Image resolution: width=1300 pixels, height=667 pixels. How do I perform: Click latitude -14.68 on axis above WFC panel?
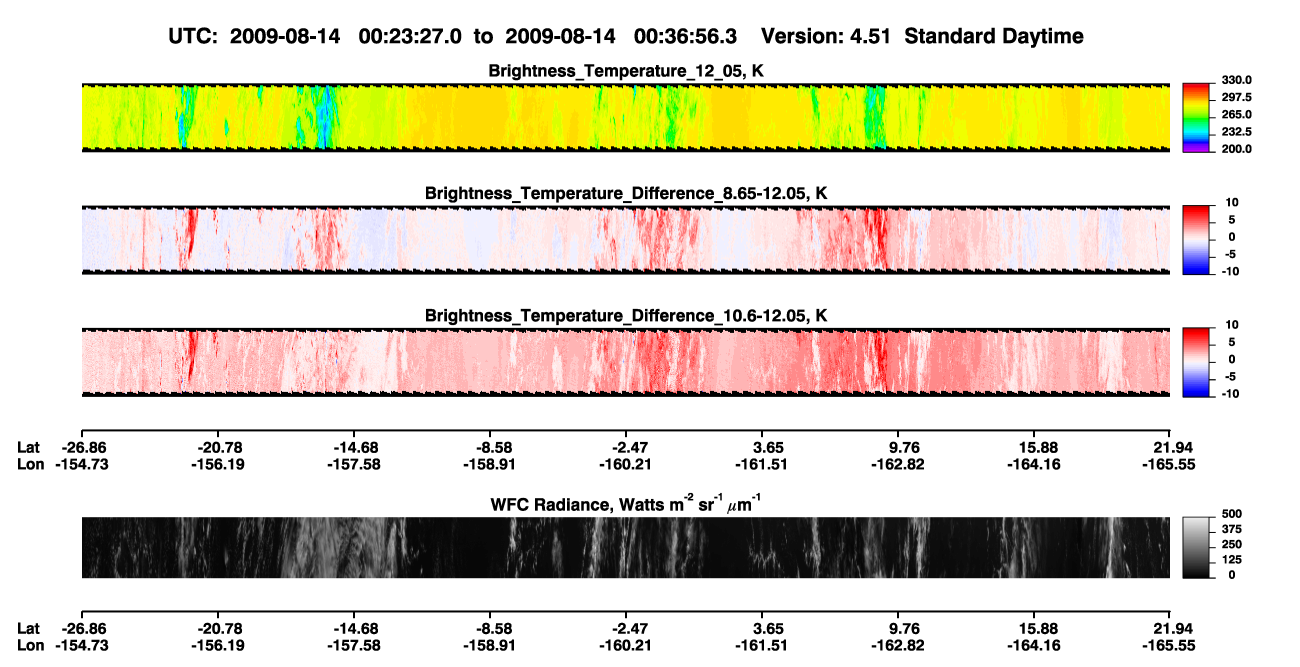pyautogui.click(x=354, y=447)
